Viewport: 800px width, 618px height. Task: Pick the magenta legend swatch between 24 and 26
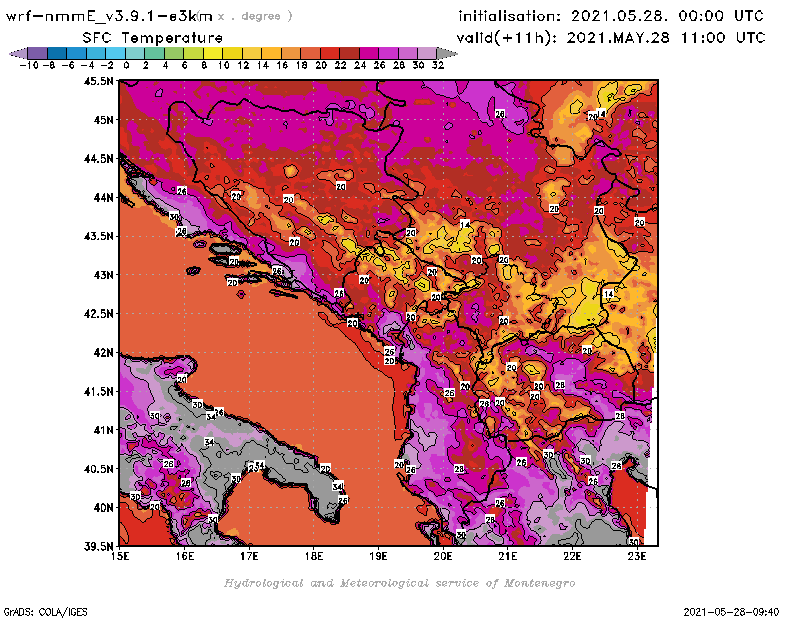(368, 53)
